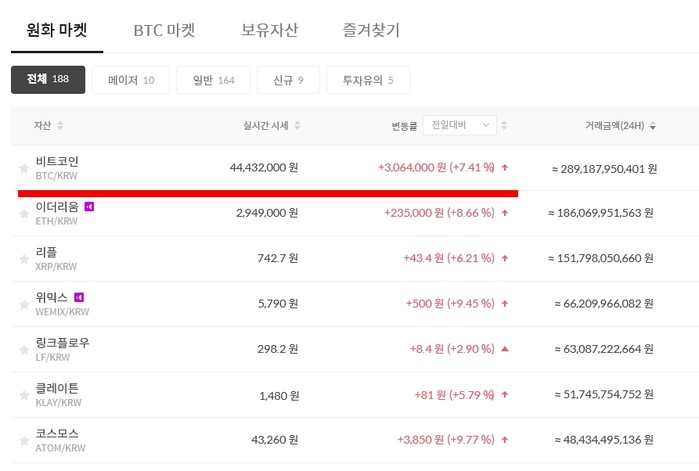Sort by 실시간 시세 column arrows
Image resolution: width=699 pixels, height=471 pixels.
point(297,126)
